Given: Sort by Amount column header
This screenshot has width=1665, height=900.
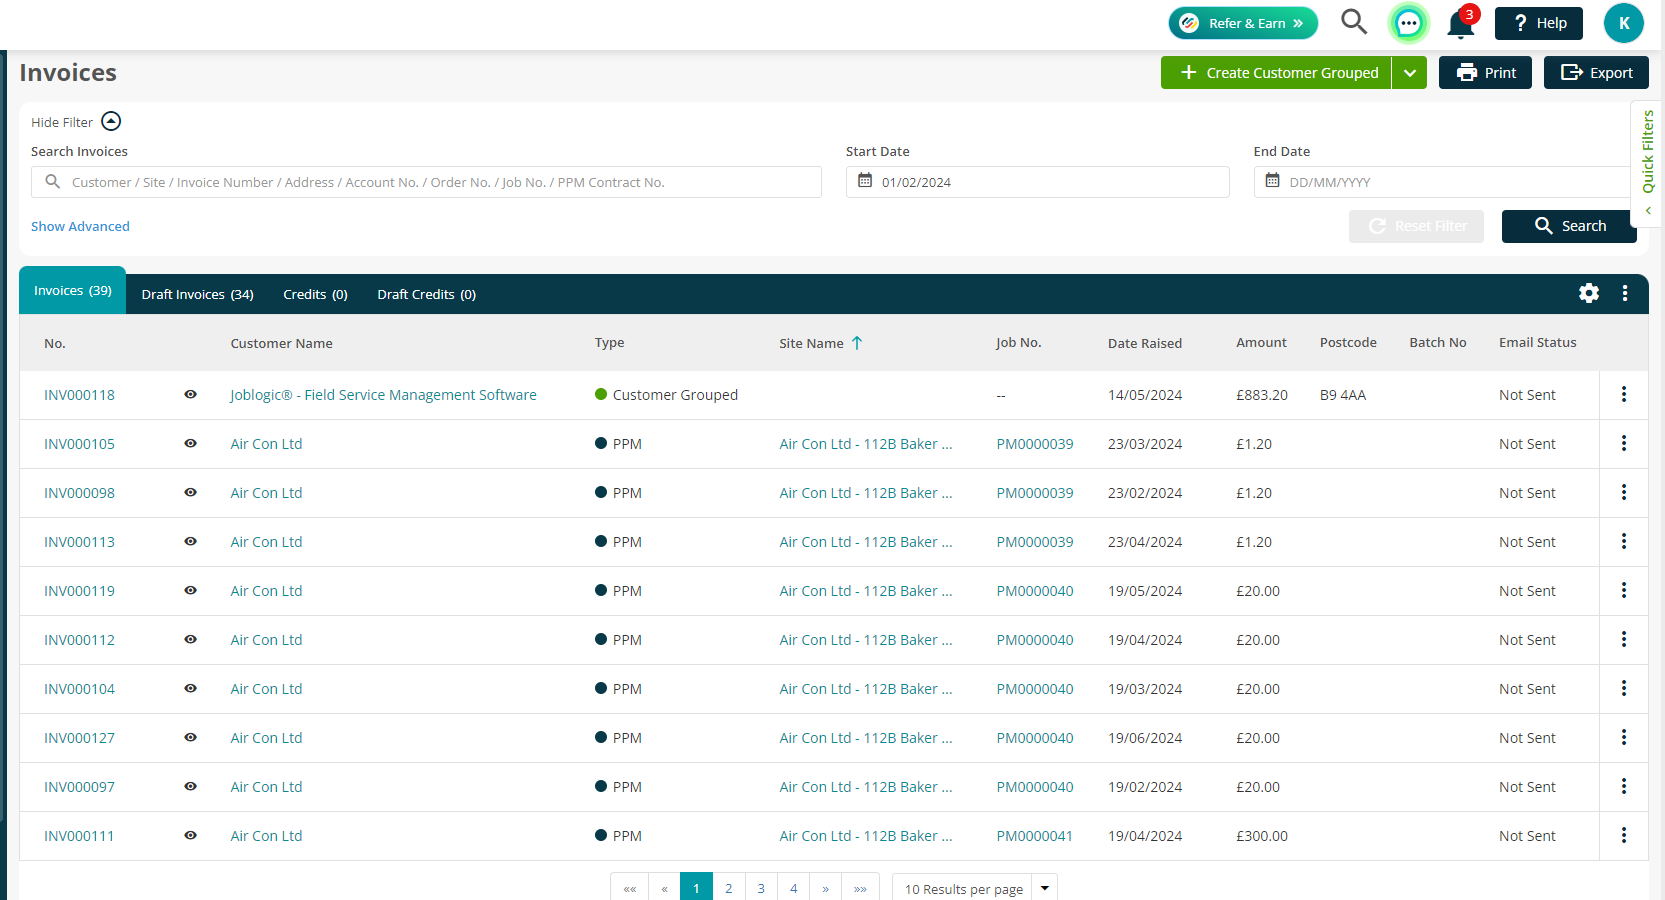Looking at the screenshot, I should (1261, 342).
